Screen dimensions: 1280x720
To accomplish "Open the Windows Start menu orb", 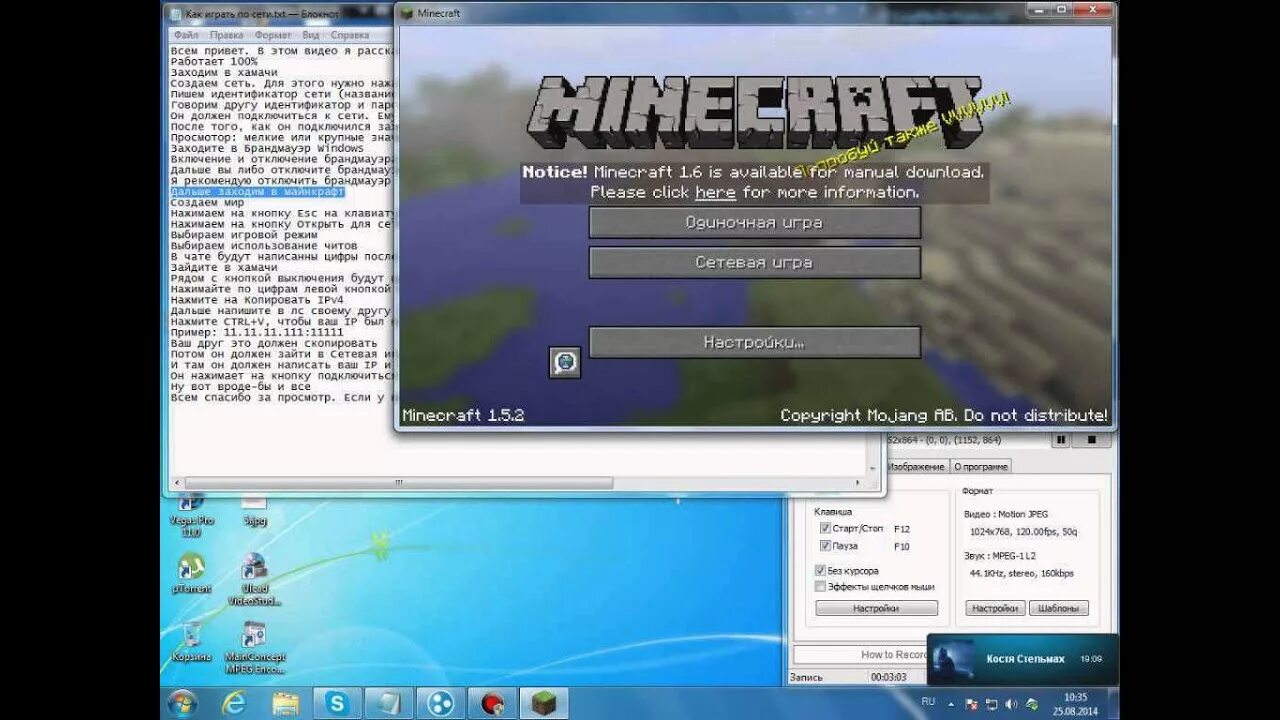I will pyautogui.click(x=182, y=703).
